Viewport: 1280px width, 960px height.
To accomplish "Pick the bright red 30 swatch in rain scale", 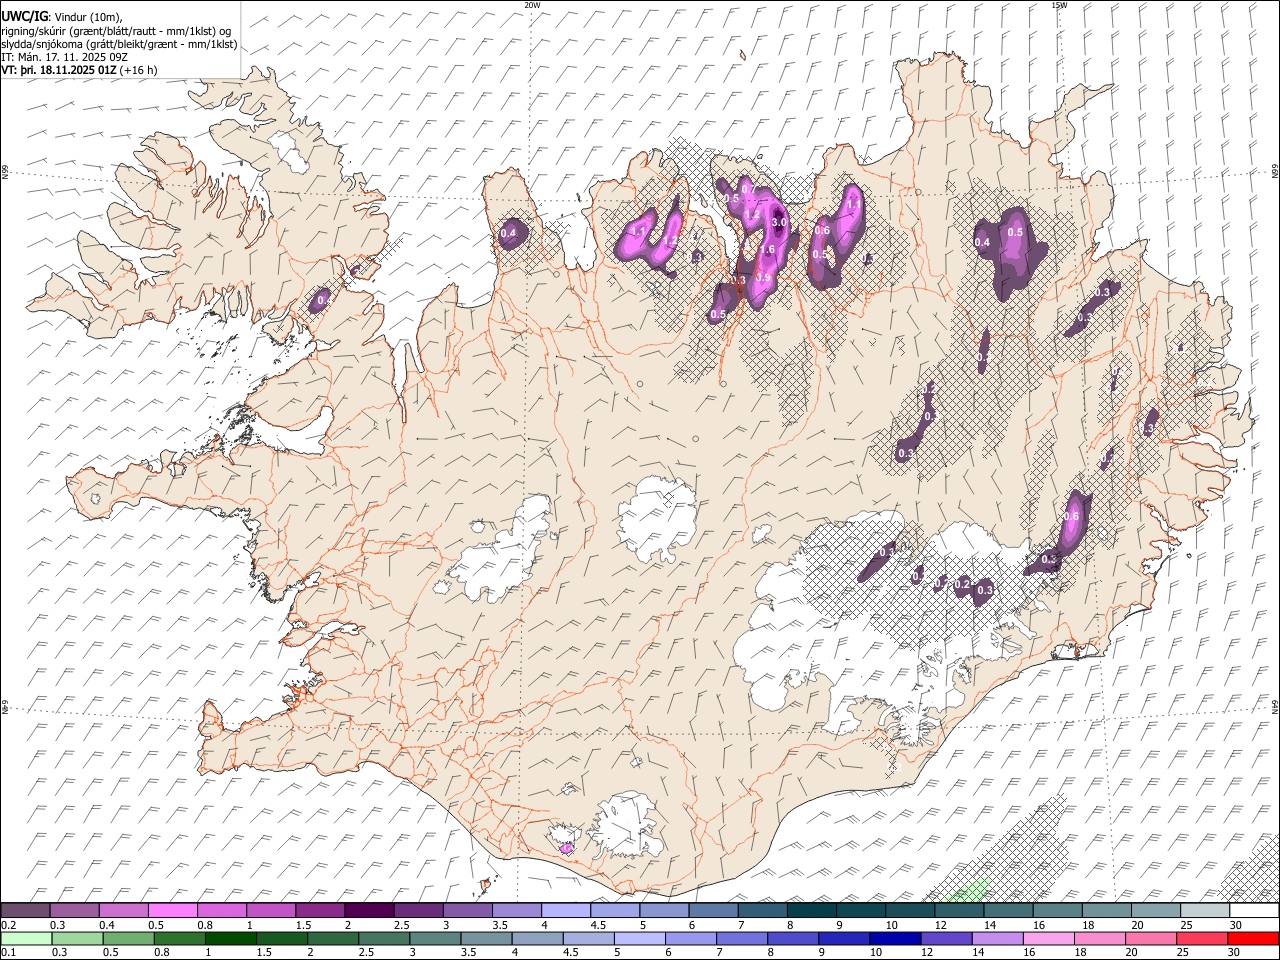I will coord(1253,939).
